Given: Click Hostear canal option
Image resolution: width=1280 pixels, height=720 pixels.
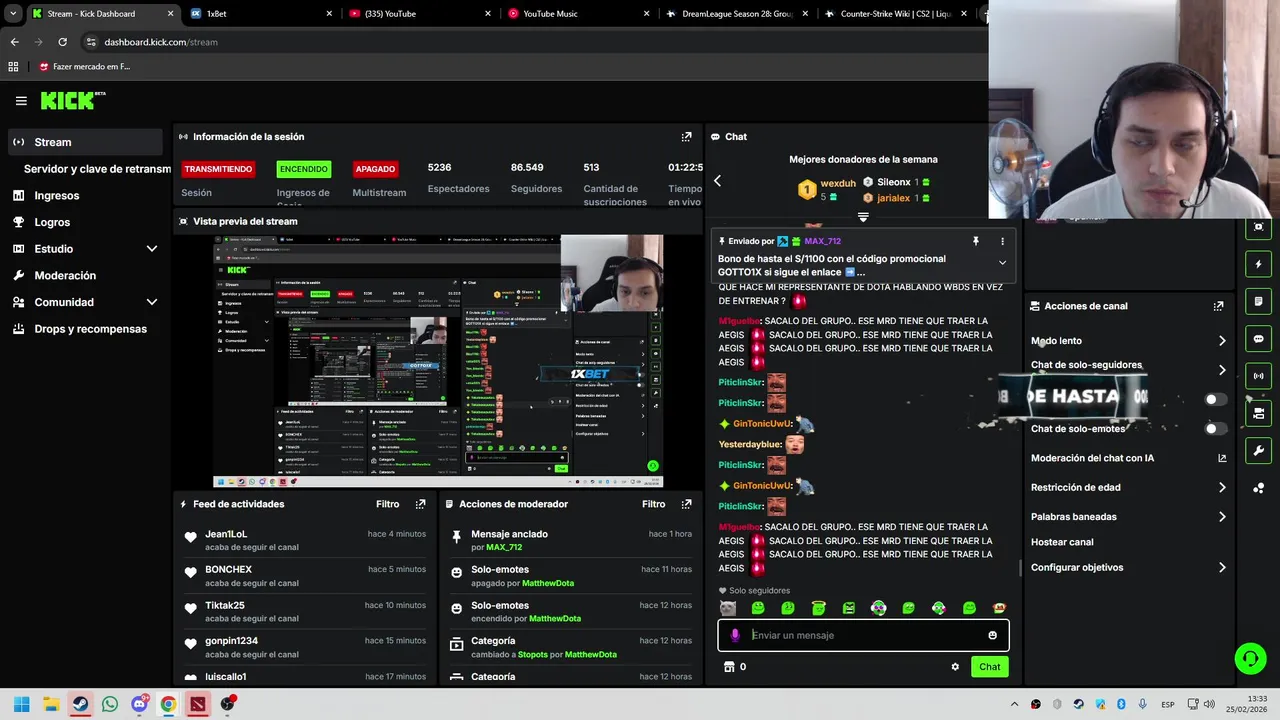Looking at the screenshot, I should [1062, 542].
